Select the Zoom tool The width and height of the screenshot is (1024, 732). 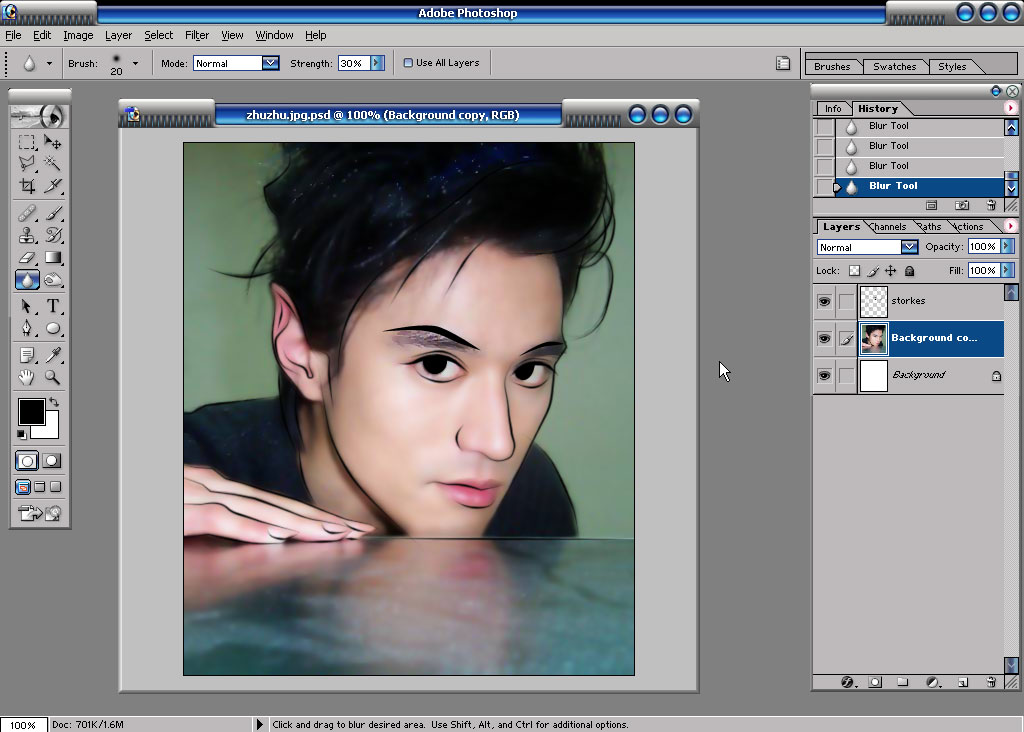pos(52,377)
